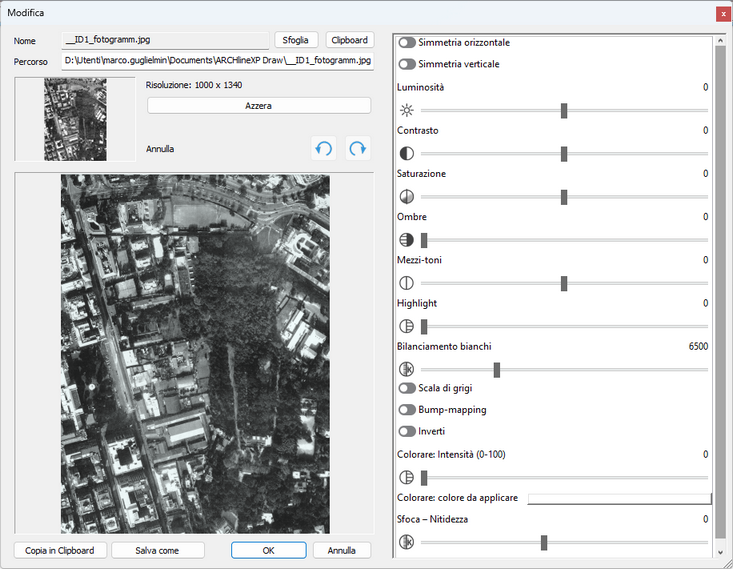Screen dimensions: 733x569
Task: Toggle the Inverti option
Action: click(x=407, y=431)
